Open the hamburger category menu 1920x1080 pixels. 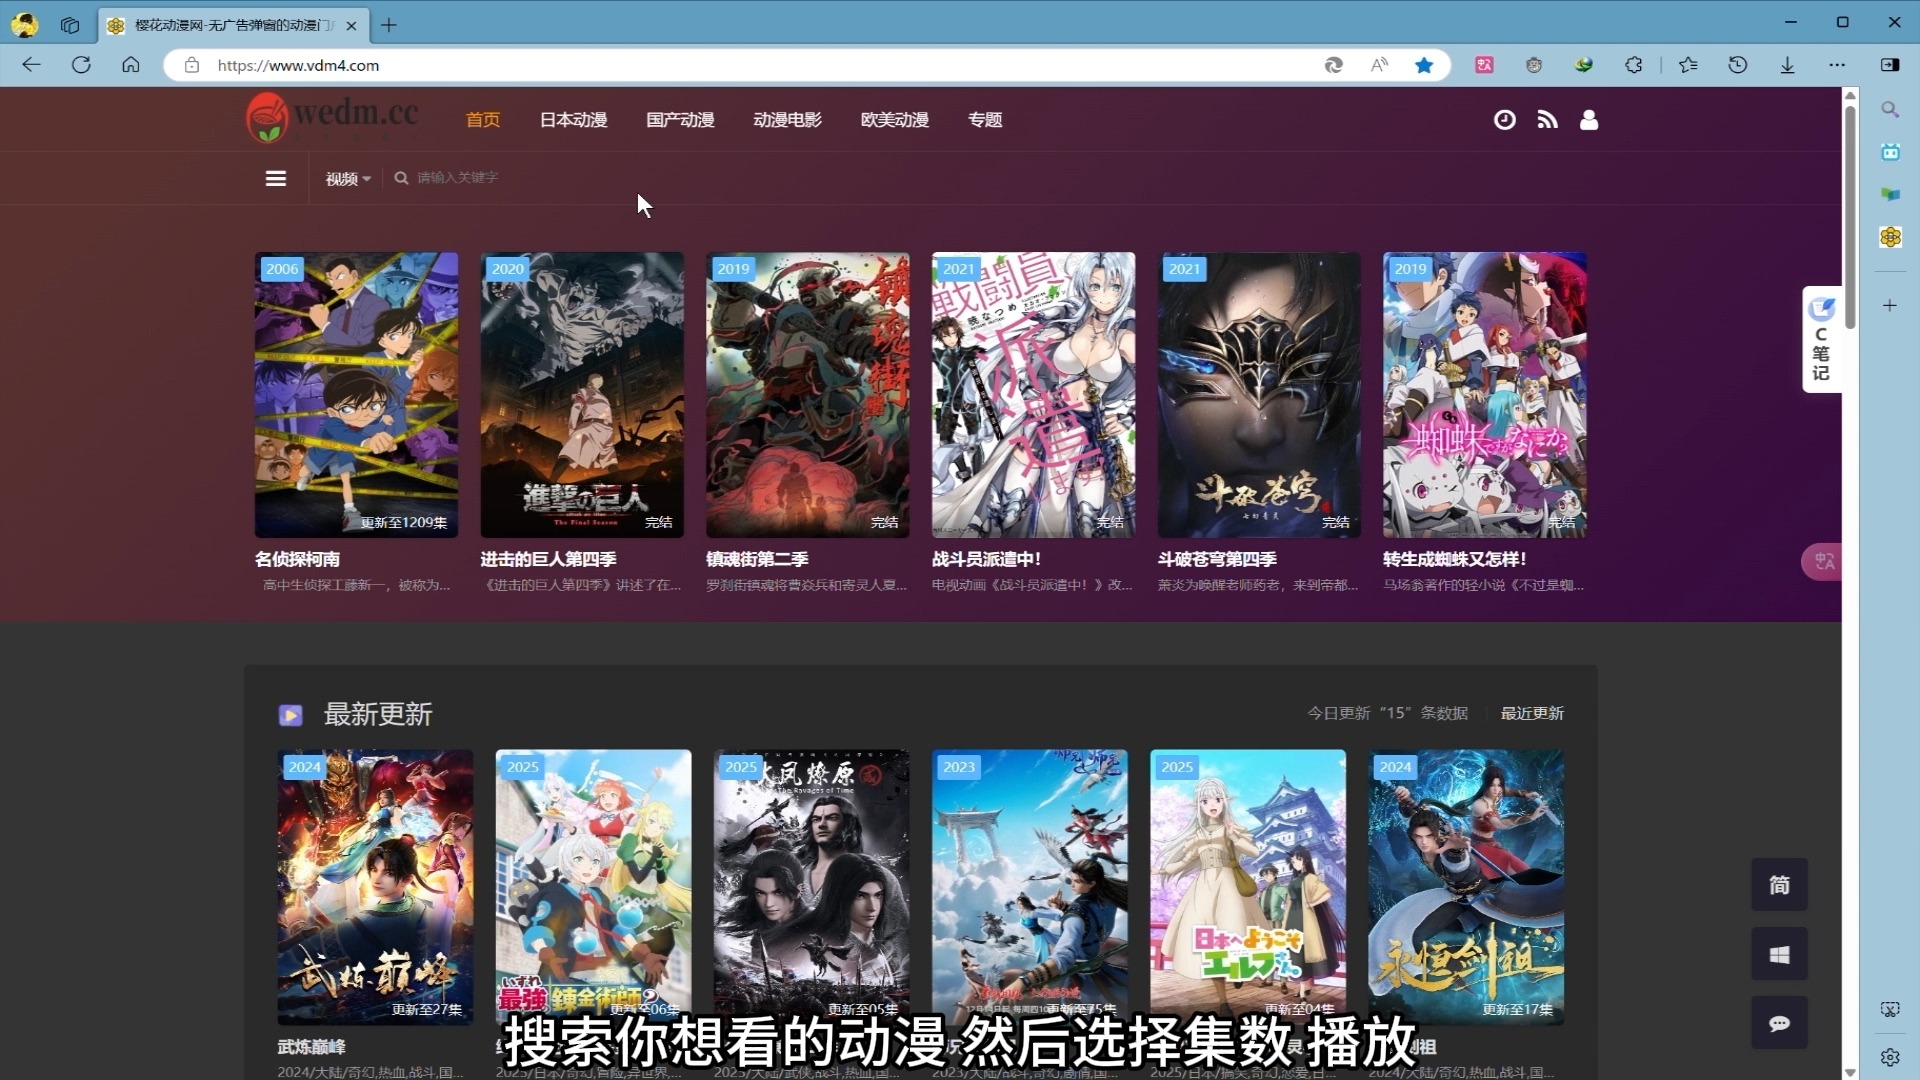[276, 178]
